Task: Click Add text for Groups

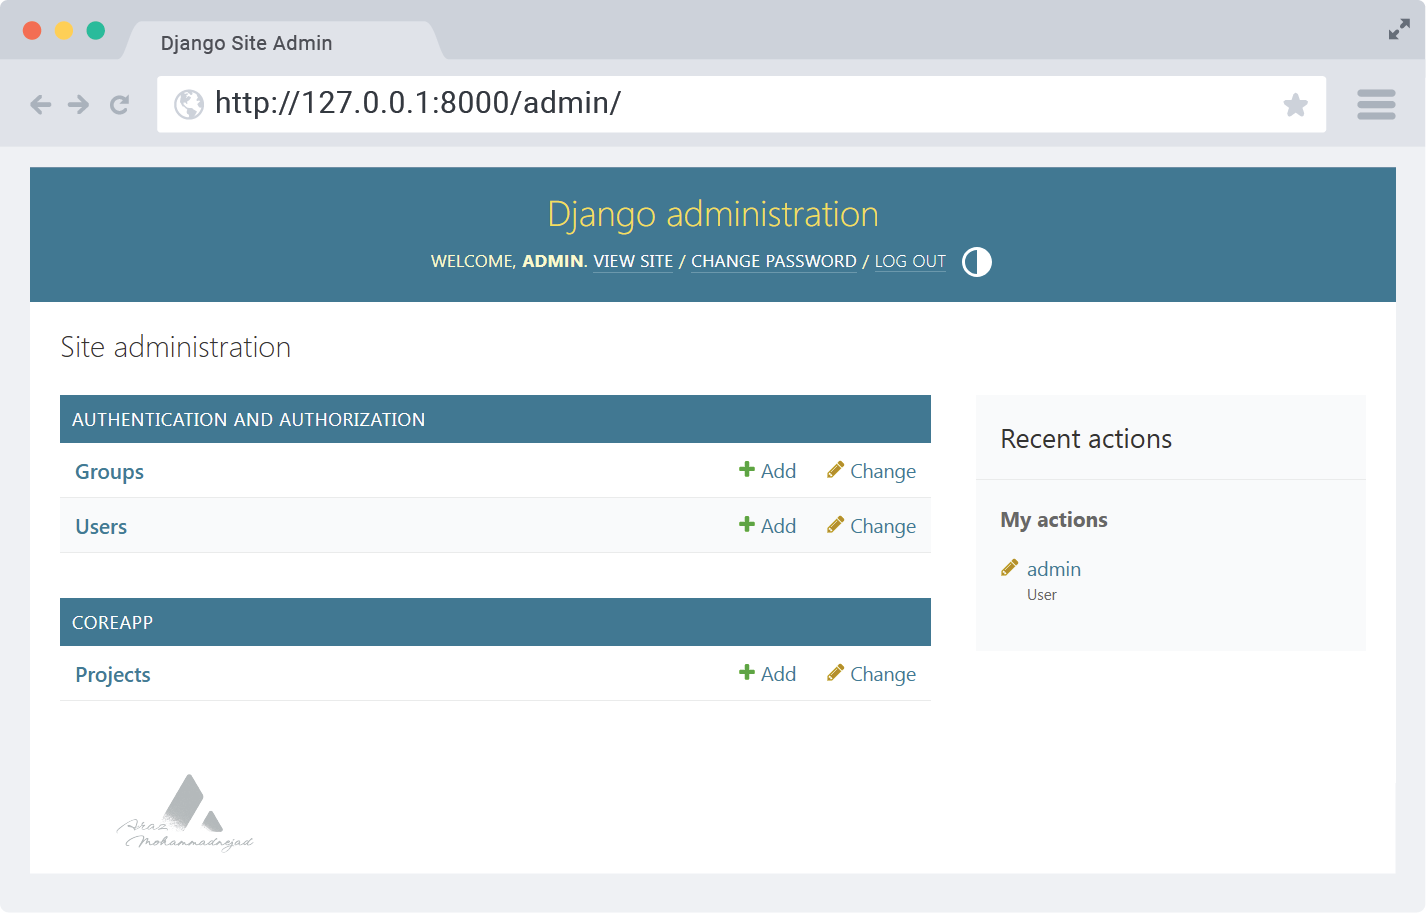Action: click(x=778, y=471)
